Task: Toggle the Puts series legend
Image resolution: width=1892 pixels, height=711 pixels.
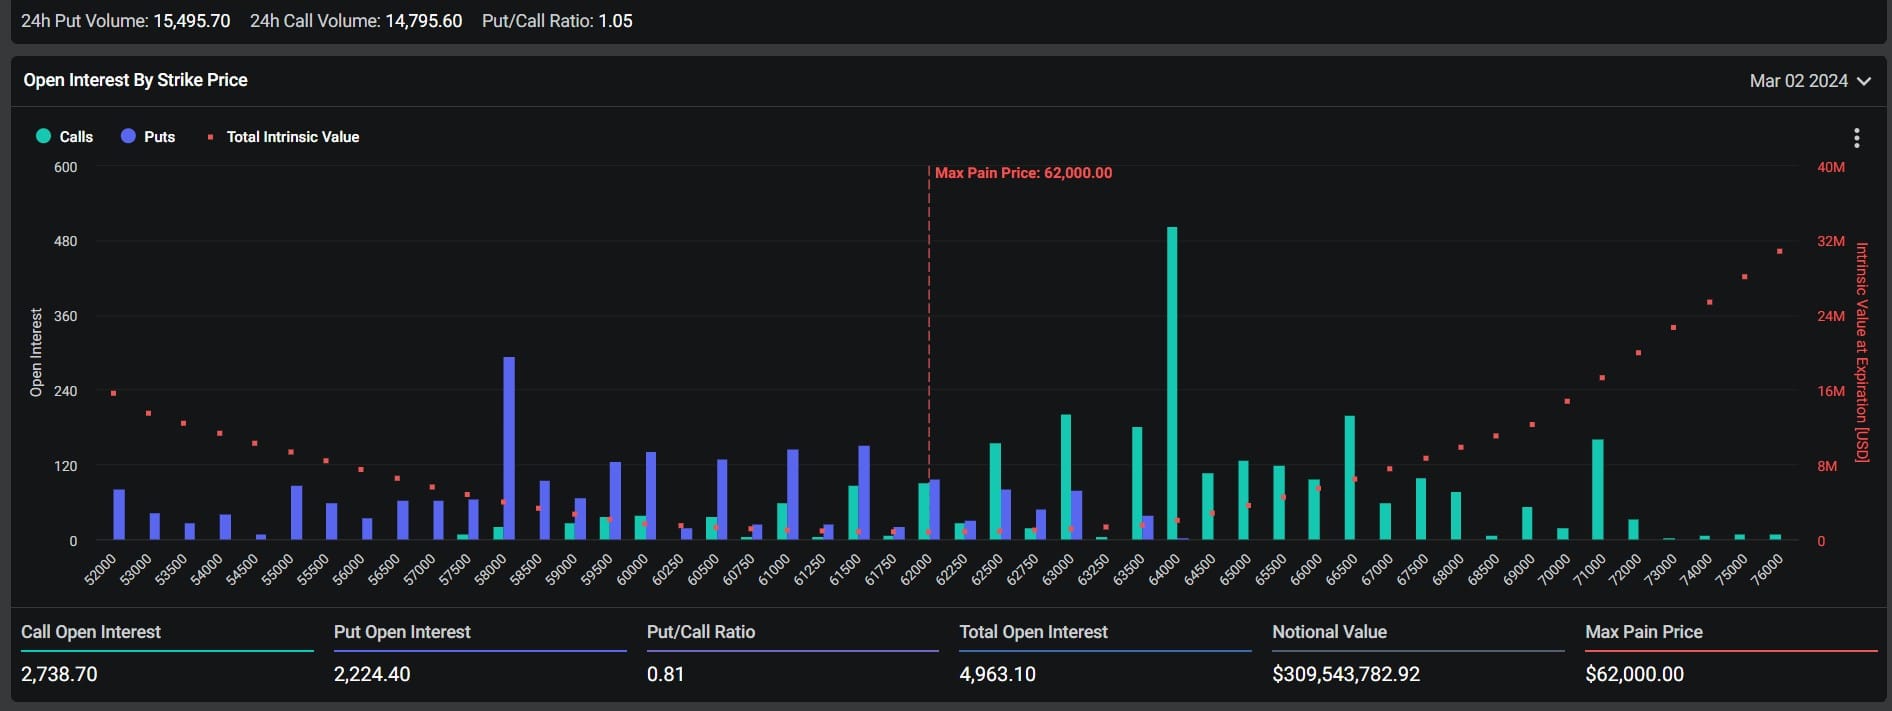Action: pos(148,136)
